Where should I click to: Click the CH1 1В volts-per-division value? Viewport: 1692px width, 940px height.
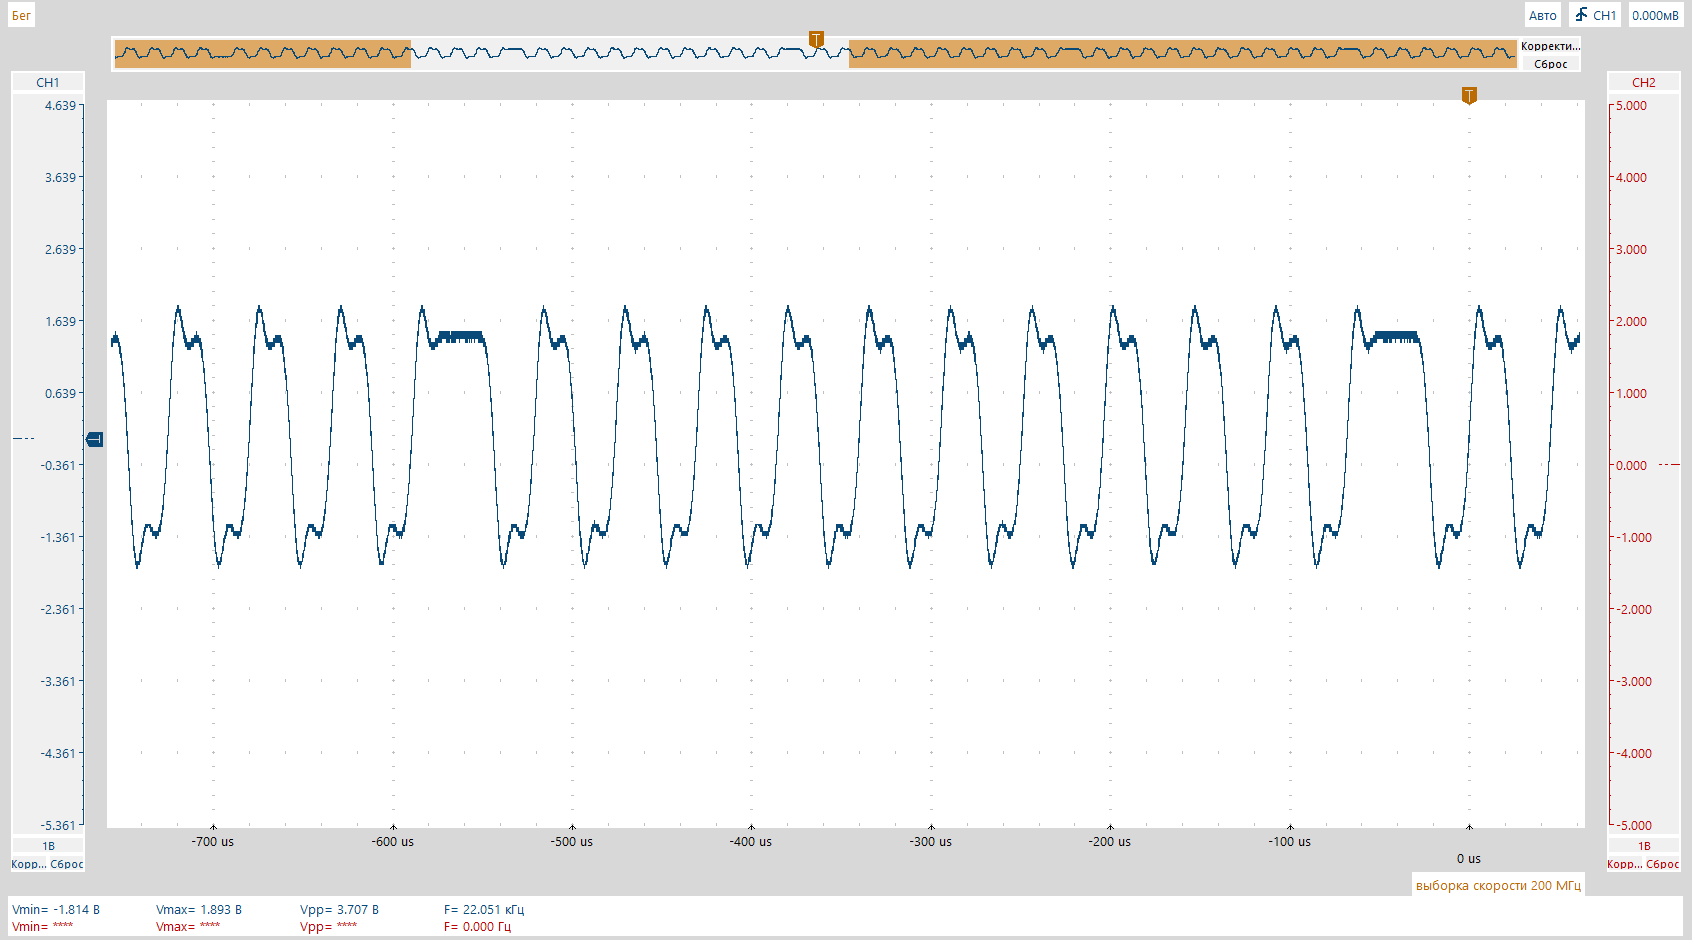[x=48, y=846]
